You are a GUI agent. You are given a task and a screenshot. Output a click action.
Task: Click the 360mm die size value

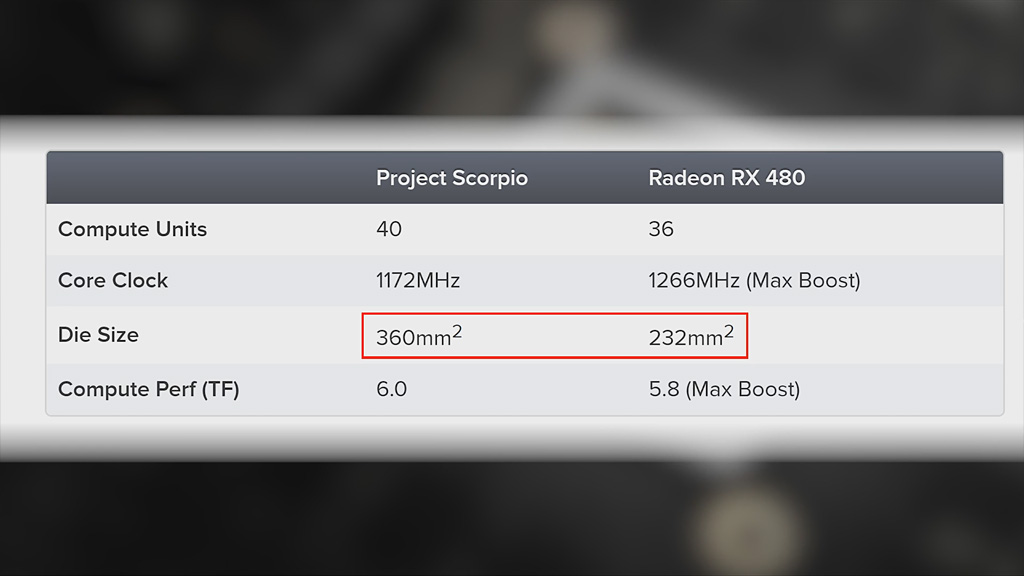pyautogui.click(x=413, y=338)
